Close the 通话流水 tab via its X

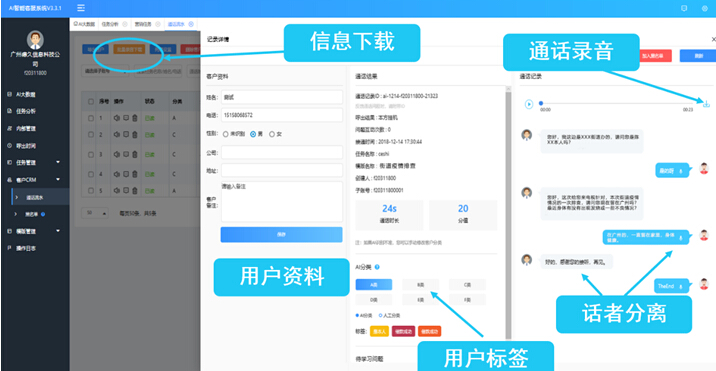pos(191,24)
